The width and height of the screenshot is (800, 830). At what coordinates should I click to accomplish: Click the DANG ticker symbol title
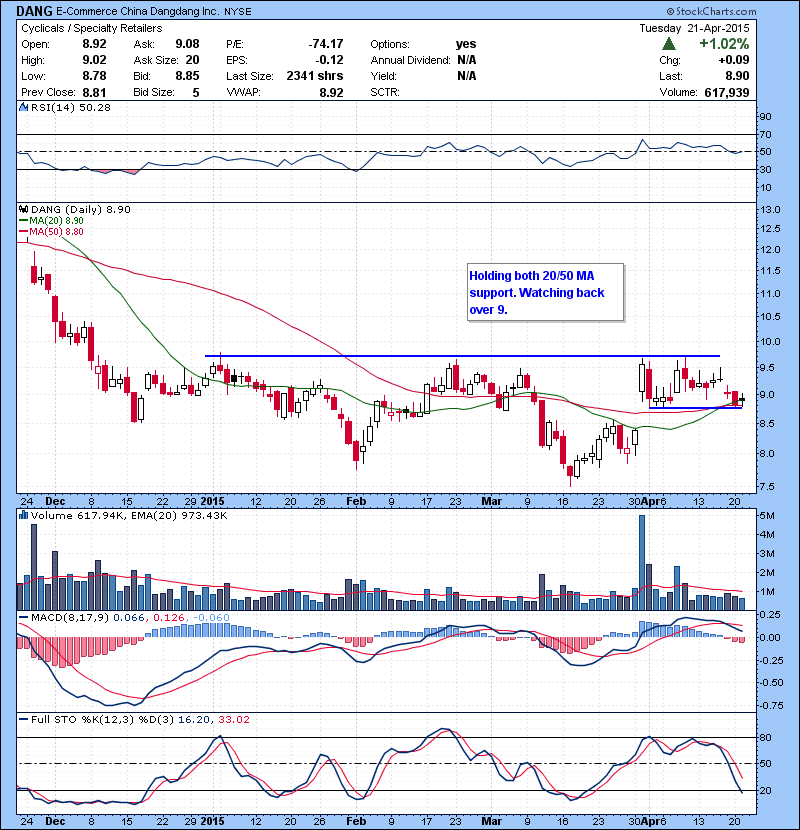coord(34,11)
